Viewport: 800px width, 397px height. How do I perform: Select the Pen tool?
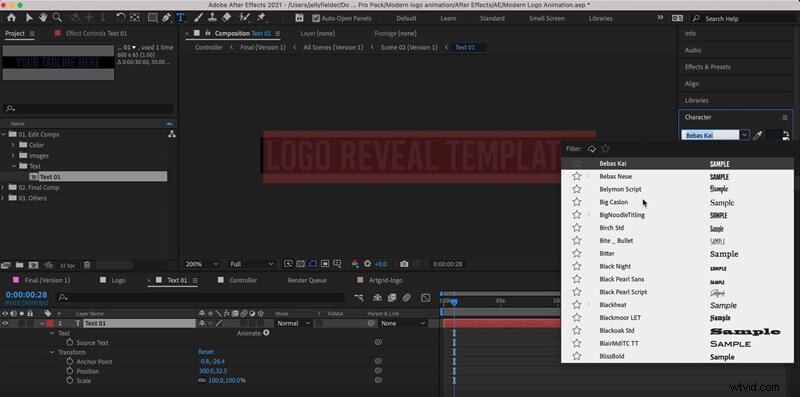tap(166, 18)
